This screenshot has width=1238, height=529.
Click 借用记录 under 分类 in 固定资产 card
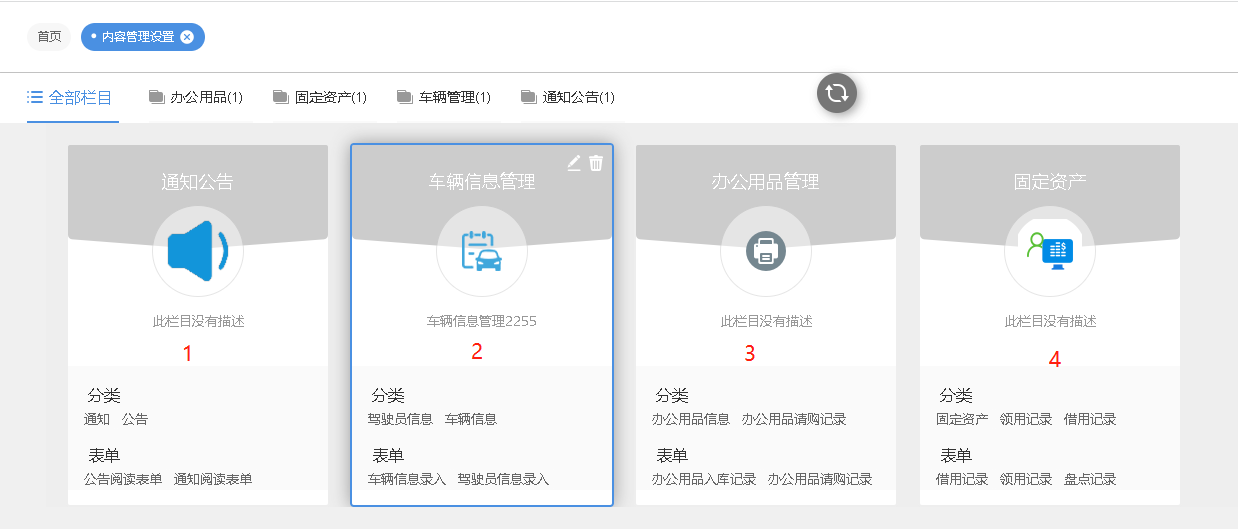tap(1090, 419)
